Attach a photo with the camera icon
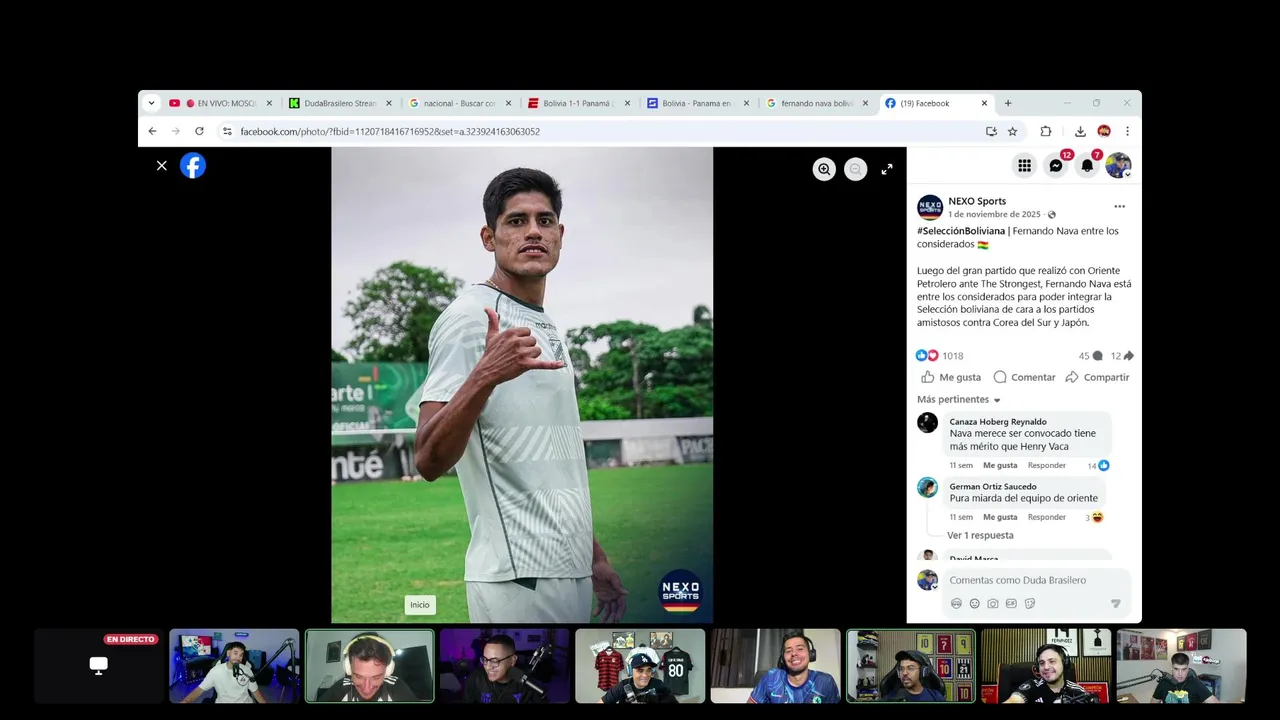The image size is (1280, 720). pyautogui.click(x=993, y=604)
